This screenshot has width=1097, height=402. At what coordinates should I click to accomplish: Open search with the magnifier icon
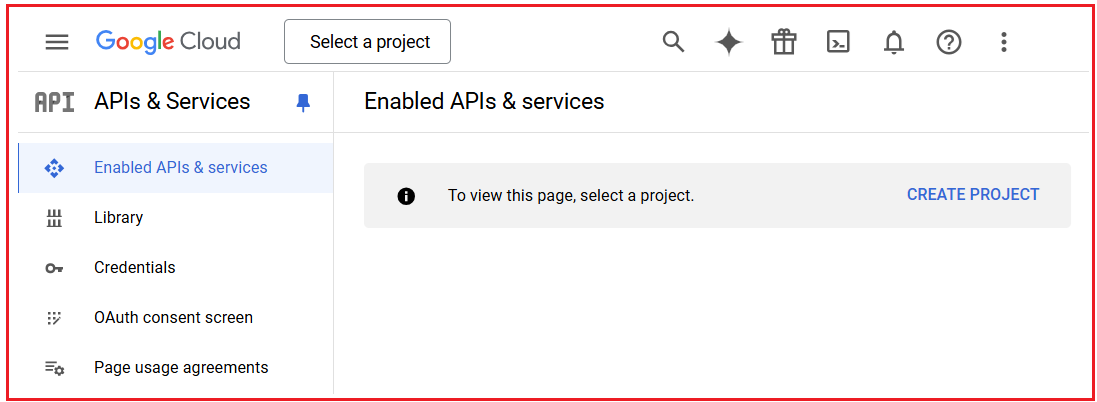pyautogui.click(x=673, y=42)
